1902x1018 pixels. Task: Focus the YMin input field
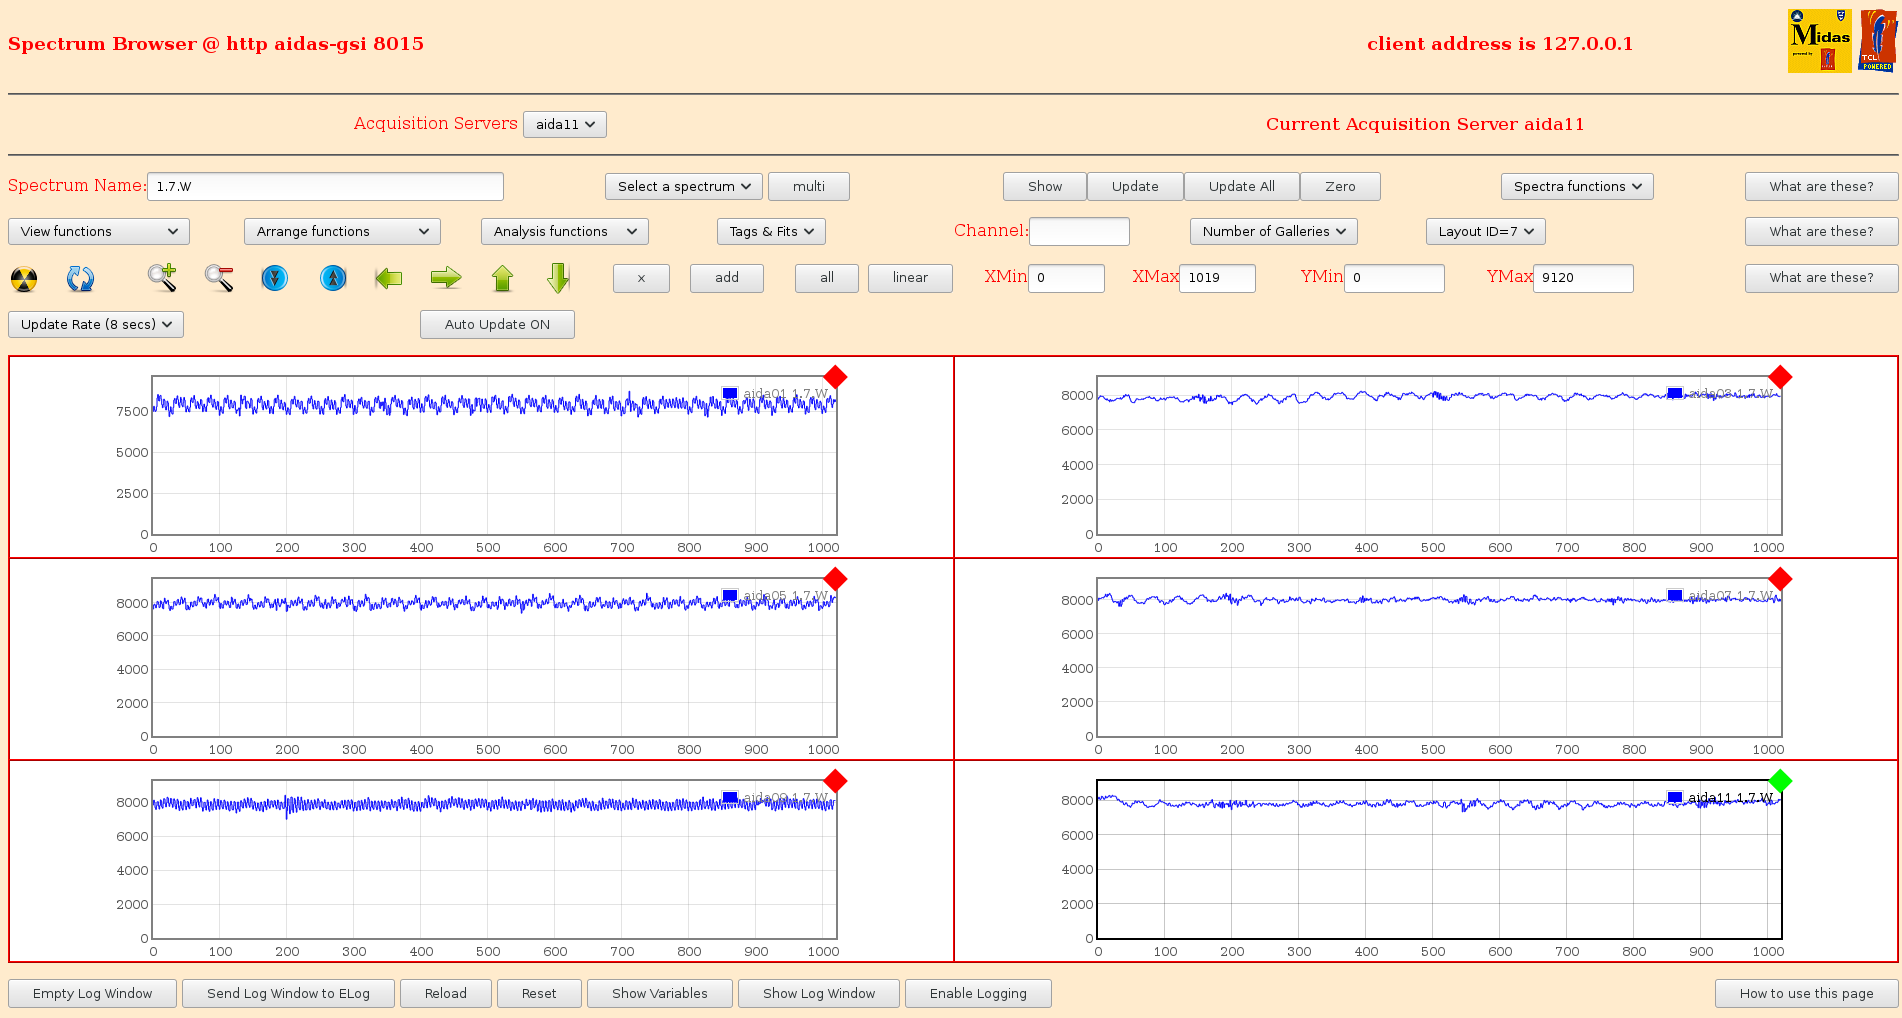[1394, 278]
